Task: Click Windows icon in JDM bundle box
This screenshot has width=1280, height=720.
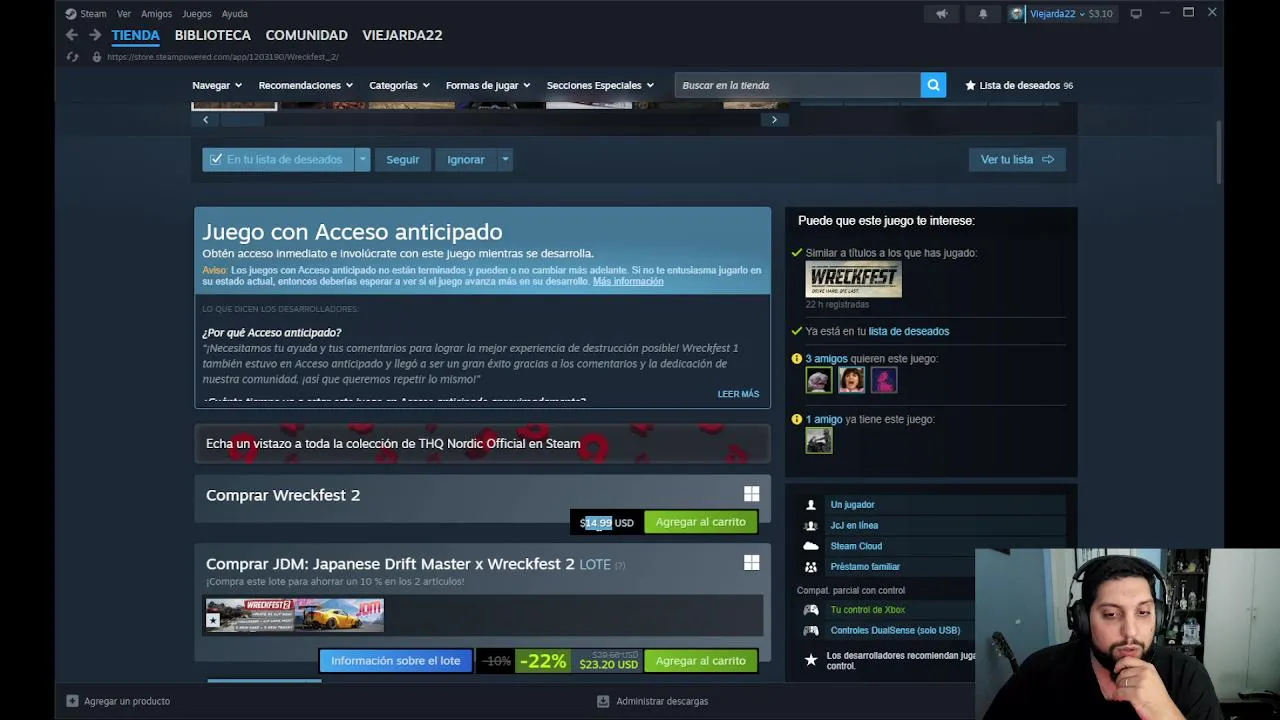Action: [x=751, y=563]
